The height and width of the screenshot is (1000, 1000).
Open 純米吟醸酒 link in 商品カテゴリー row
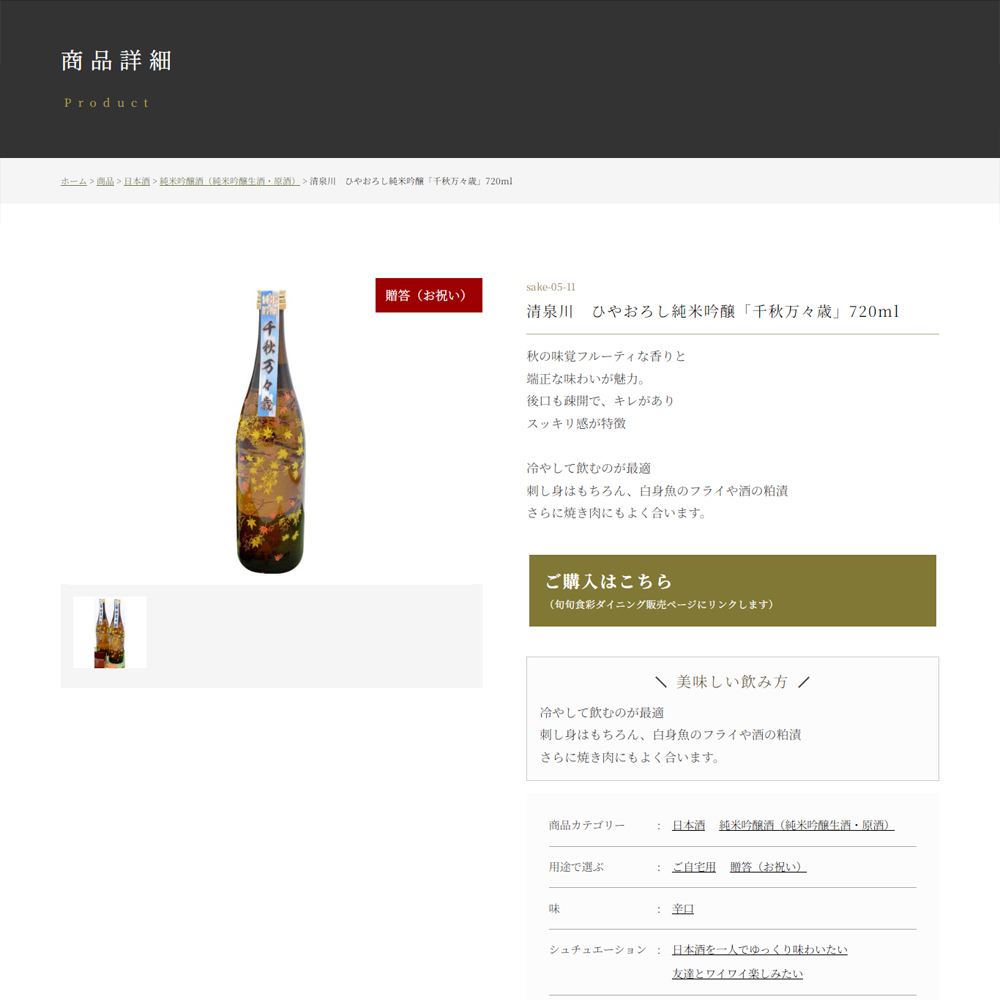pos(806,825)
